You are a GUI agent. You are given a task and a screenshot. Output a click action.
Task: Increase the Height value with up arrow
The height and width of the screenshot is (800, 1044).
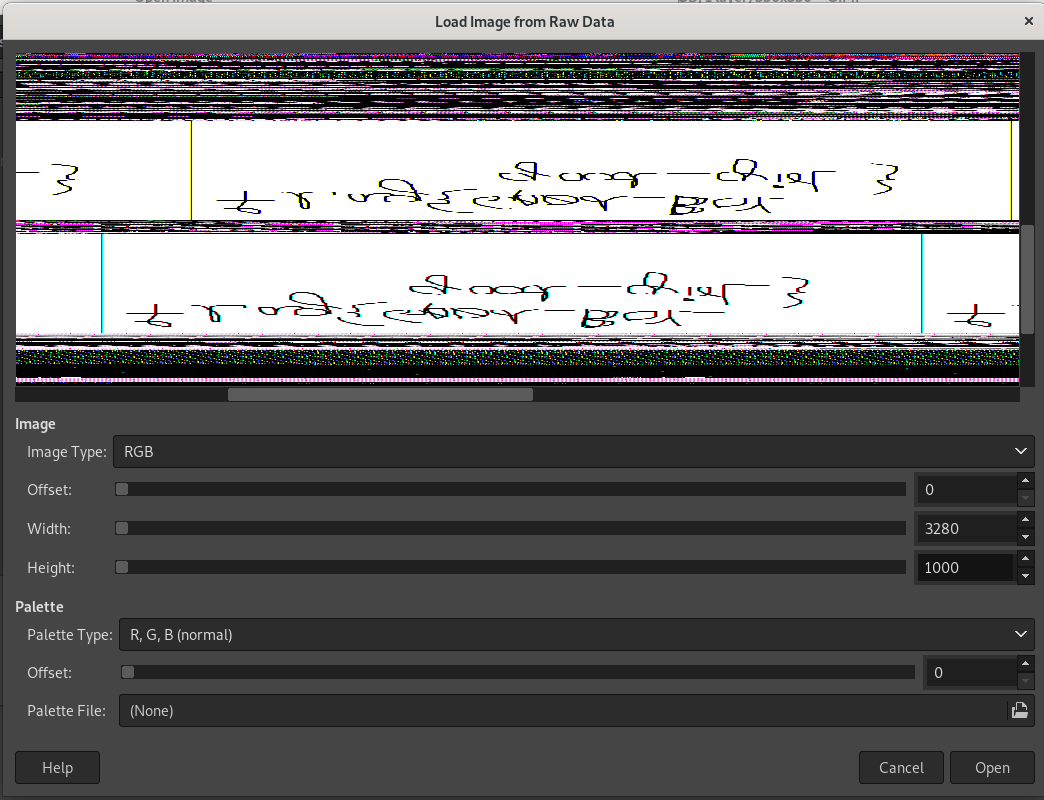pyautogui.click(x=1025, y=559)
